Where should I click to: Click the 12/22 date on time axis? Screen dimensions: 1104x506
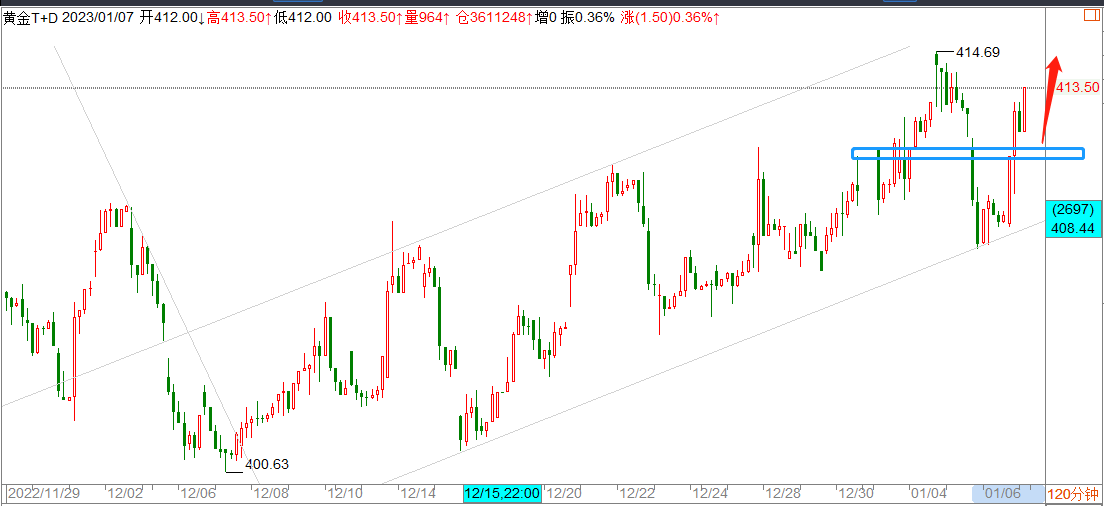tap(636, 493)
